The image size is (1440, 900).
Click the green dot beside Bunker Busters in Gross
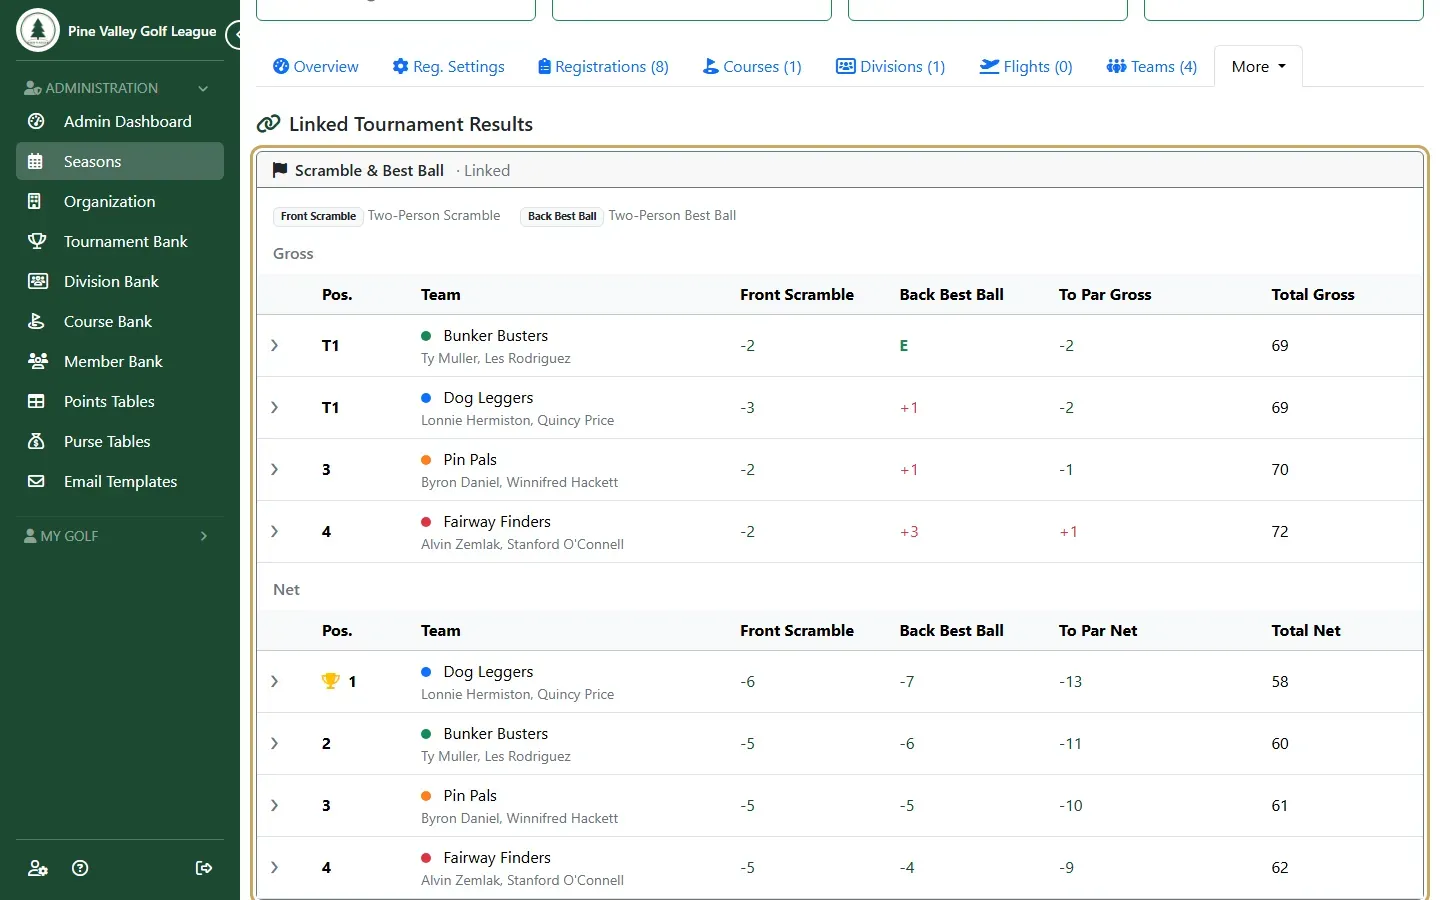(x=426, y=336)
